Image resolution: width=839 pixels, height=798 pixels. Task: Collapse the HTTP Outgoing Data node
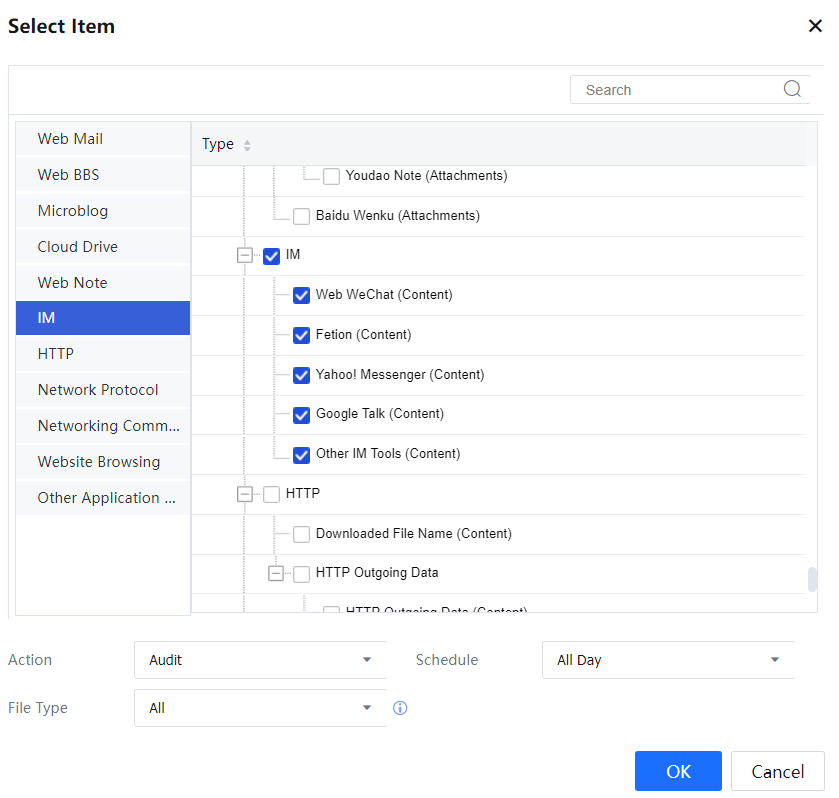(x=276, y=574)
